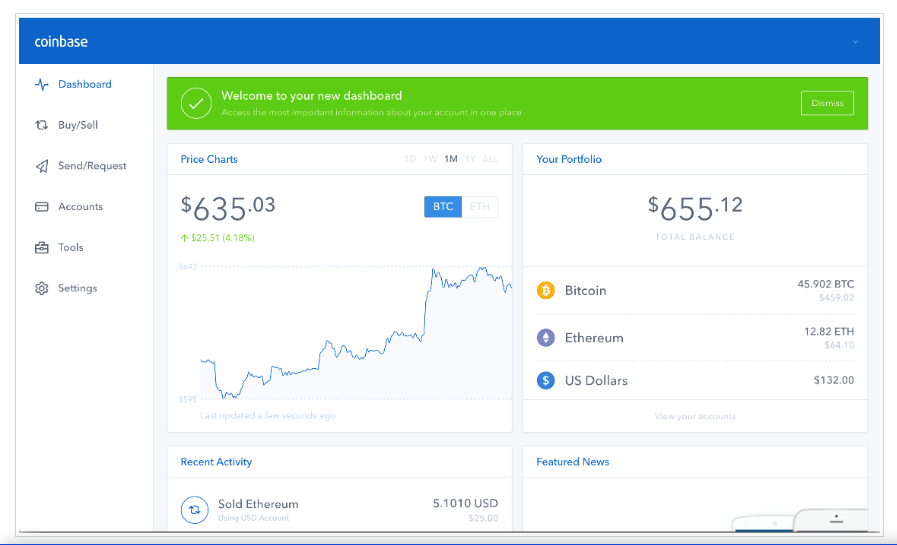Switch price chart to ETH
The width and height of the screenshot is (897, 545).
pyautogui.click(x=480, y=207)
